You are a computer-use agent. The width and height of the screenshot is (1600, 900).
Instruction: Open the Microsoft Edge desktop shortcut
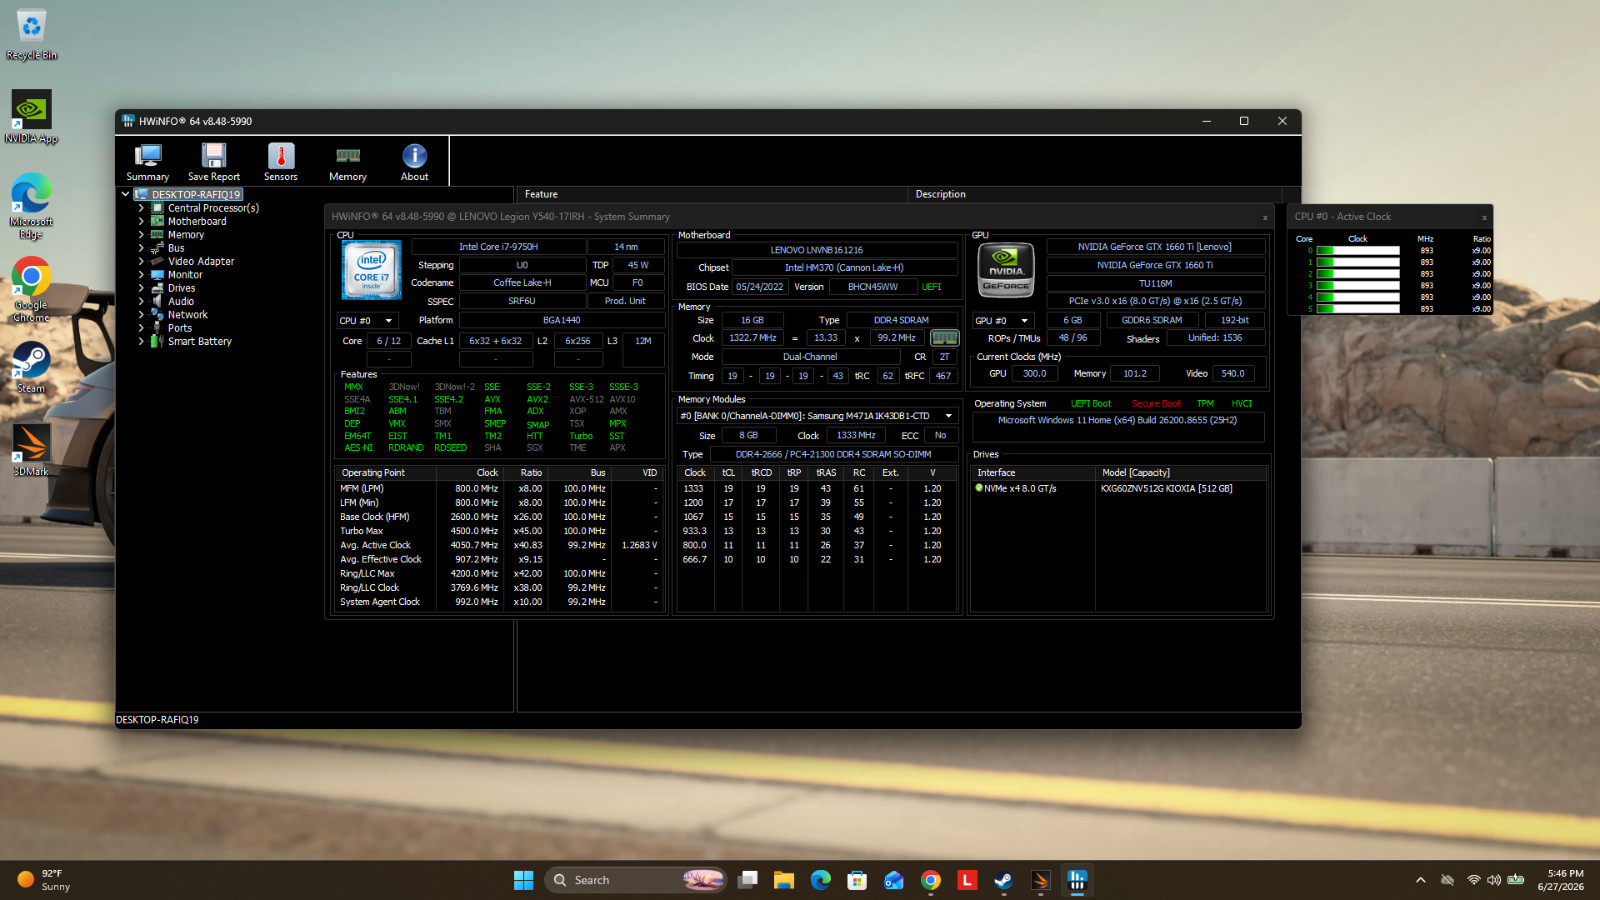click(x=31, y=207)
